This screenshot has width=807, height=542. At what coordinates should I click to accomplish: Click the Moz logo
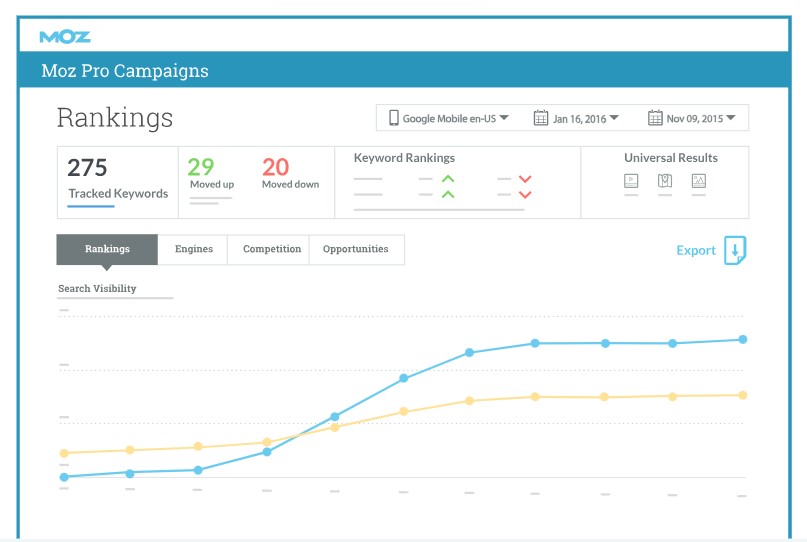point(65,37)
